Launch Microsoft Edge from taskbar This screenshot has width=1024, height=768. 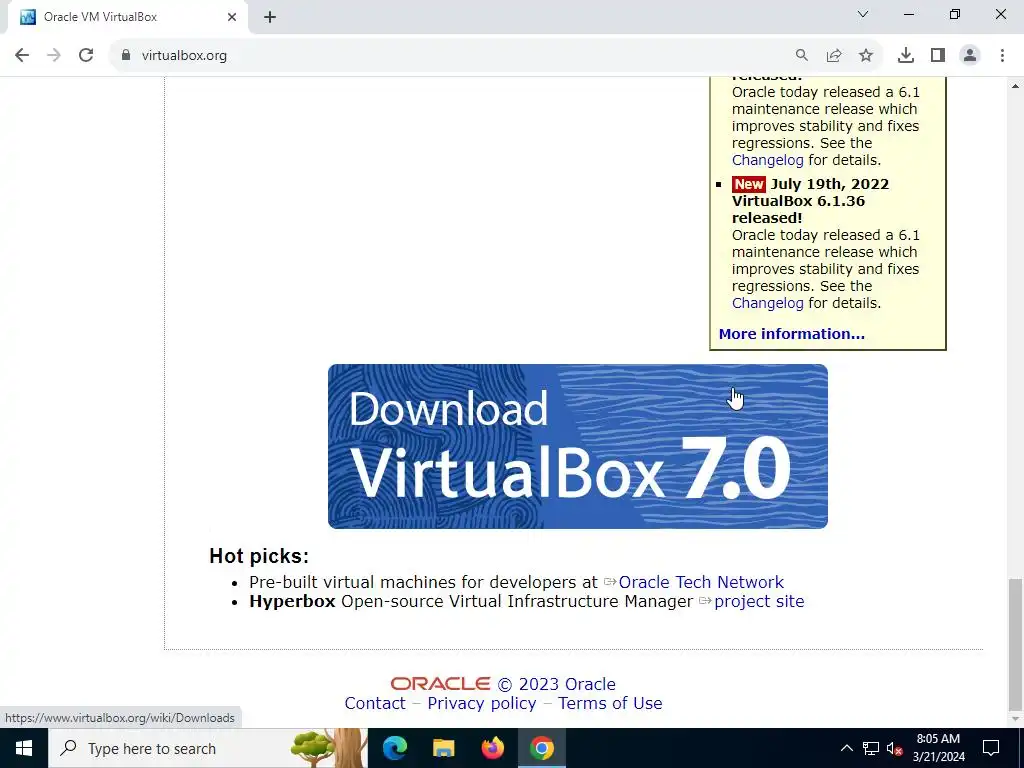pos(394,748)
